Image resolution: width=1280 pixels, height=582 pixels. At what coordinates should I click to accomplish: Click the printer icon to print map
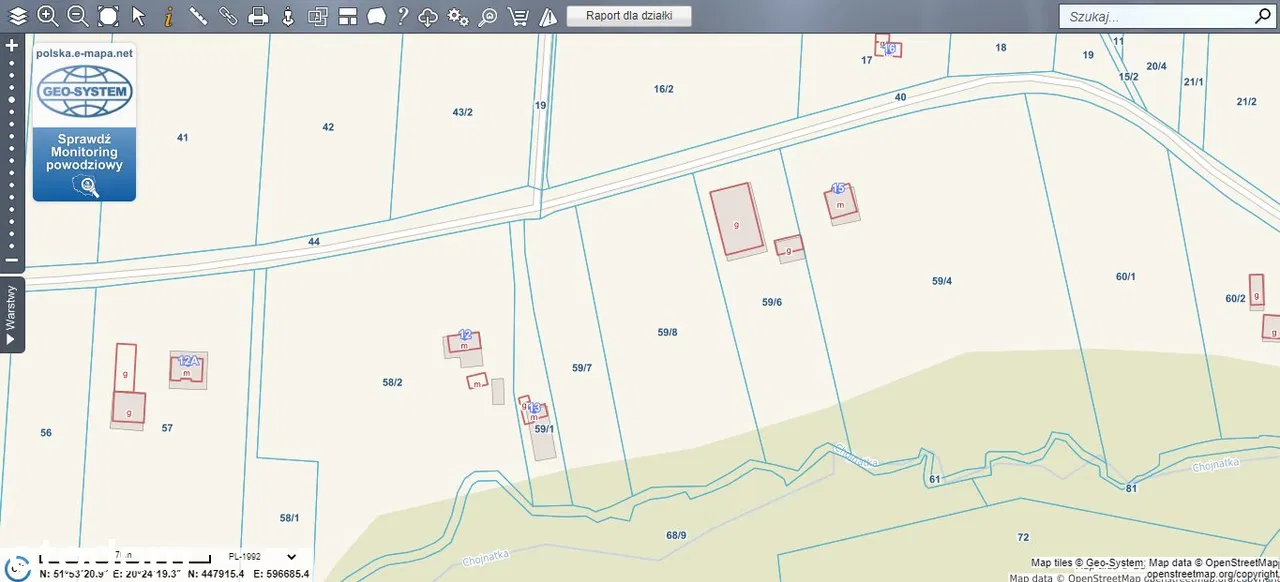[x=258, y=16]
